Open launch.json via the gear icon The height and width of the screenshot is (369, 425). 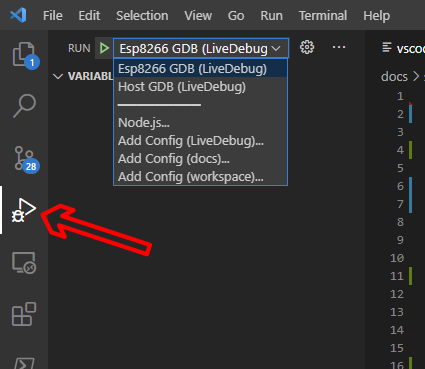[x=307, y=48]
